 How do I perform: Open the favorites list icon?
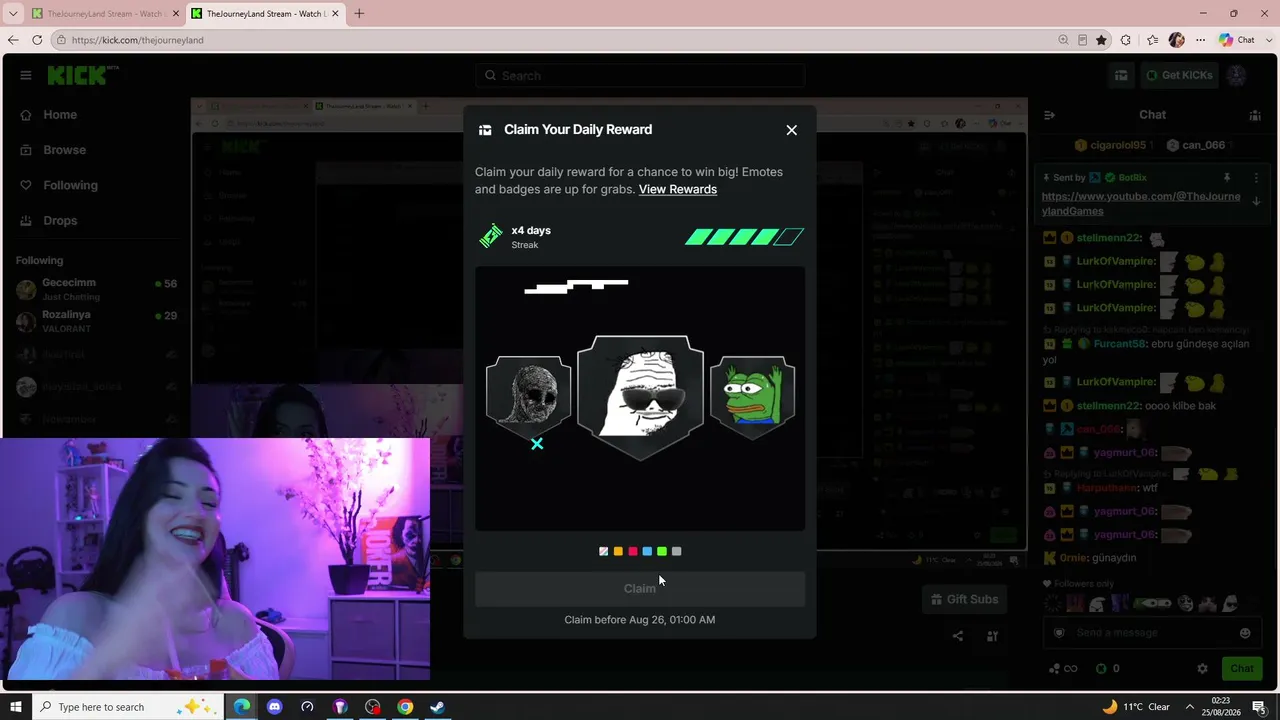(x=1152, y=40)
